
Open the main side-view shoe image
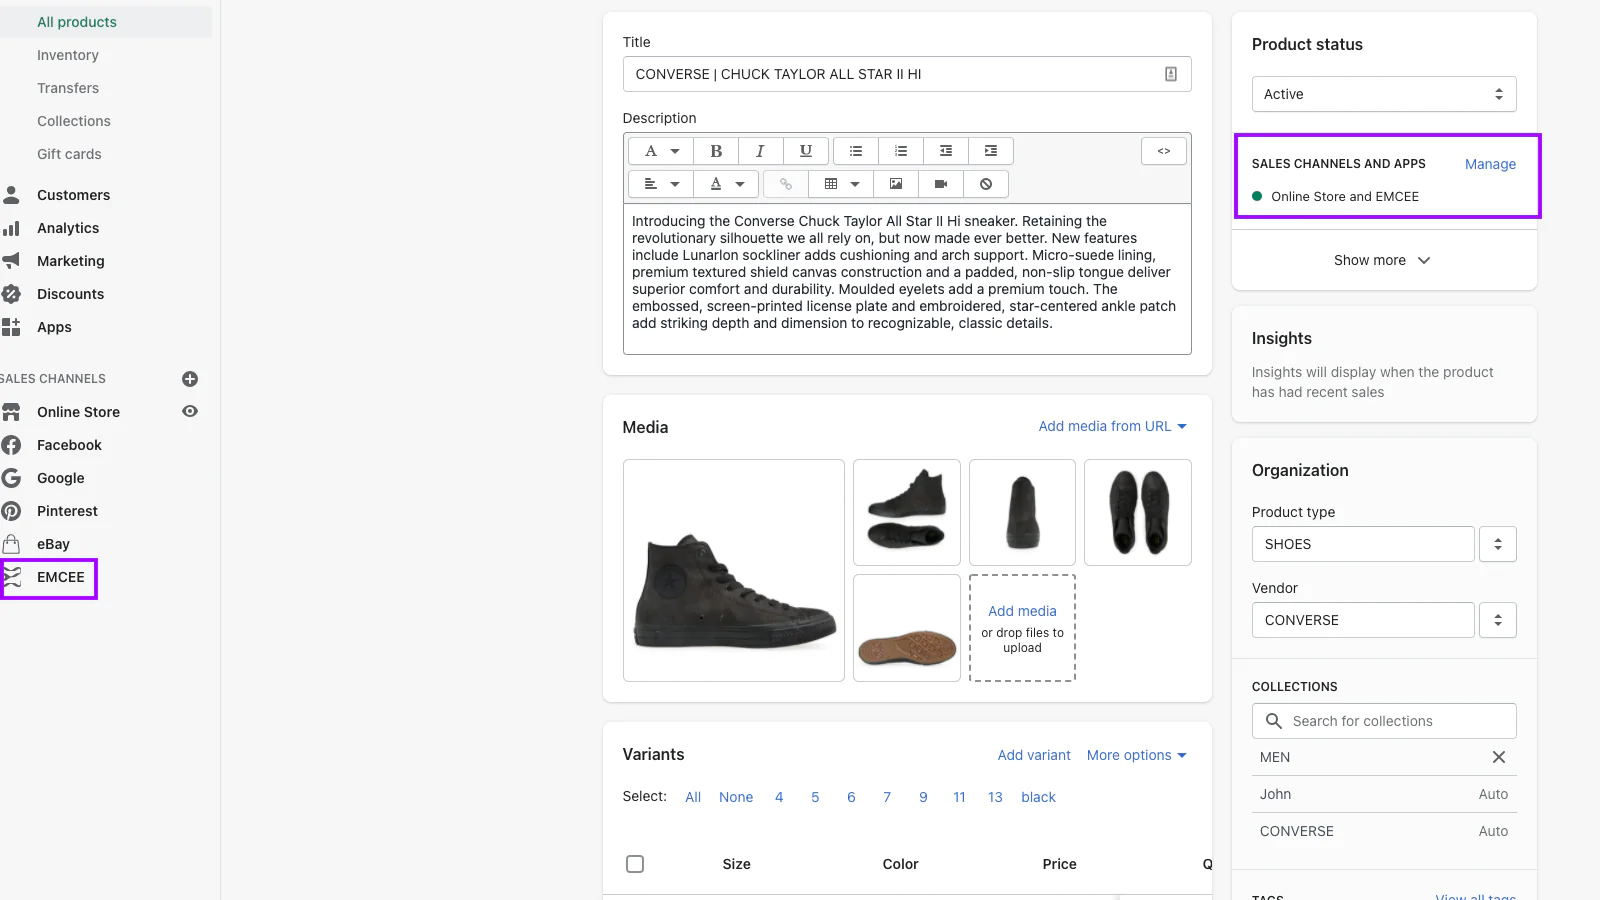pos(734,570)
